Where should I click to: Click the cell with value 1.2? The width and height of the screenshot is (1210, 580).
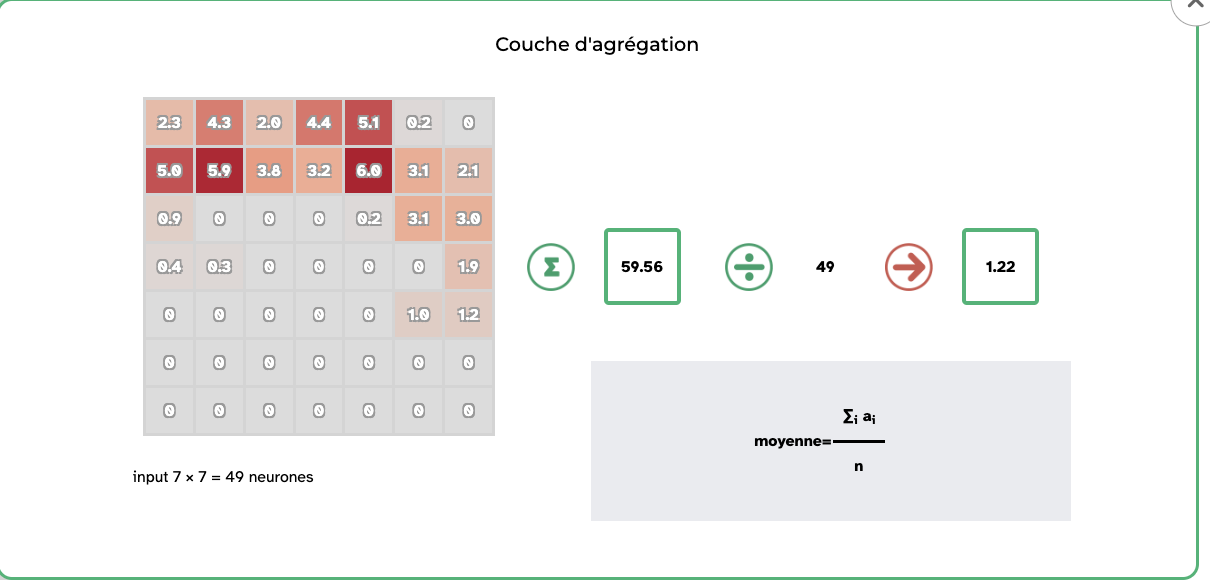coord(468,315)
